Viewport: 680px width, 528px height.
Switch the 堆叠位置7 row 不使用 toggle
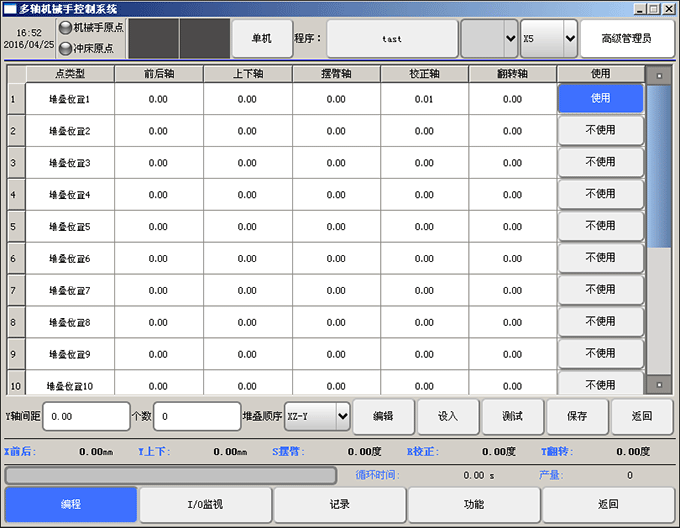click(600, 290)
